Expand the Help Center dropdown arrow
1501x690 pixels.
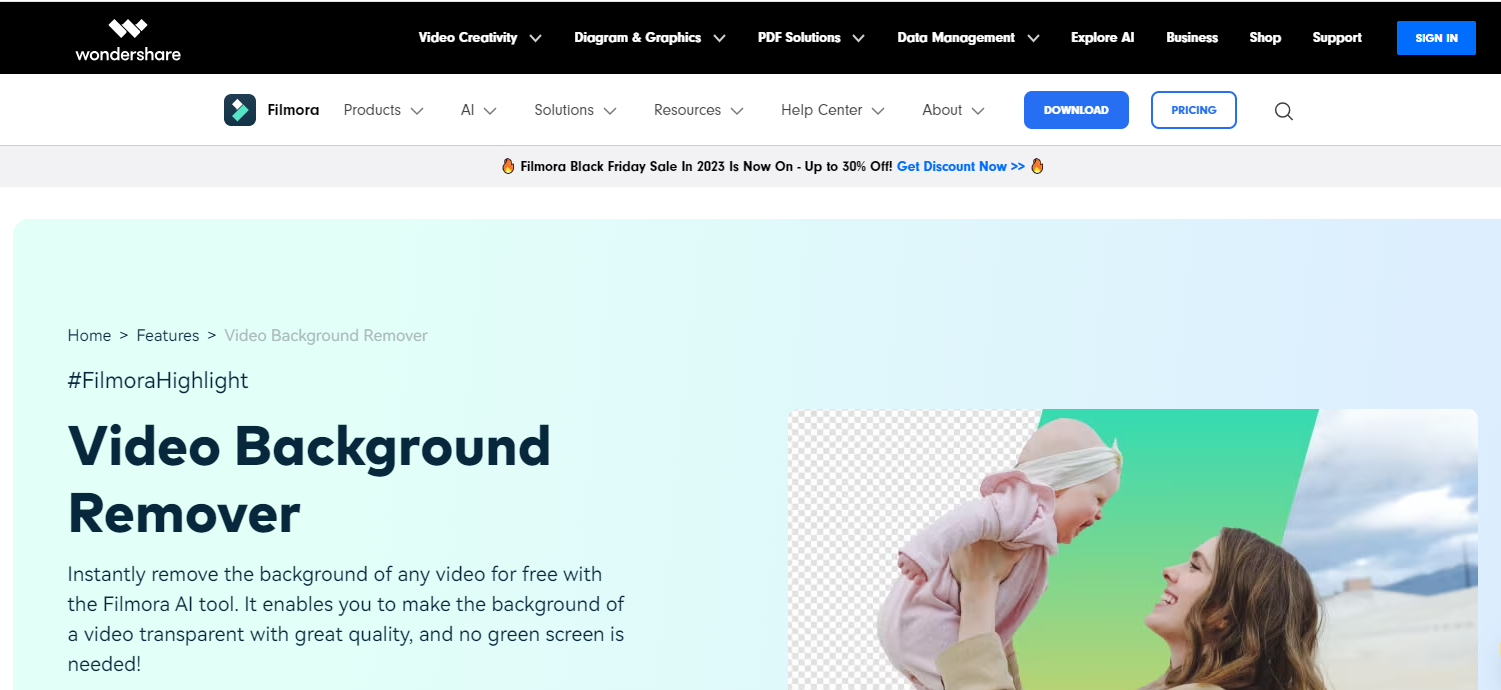coord(878,111)
